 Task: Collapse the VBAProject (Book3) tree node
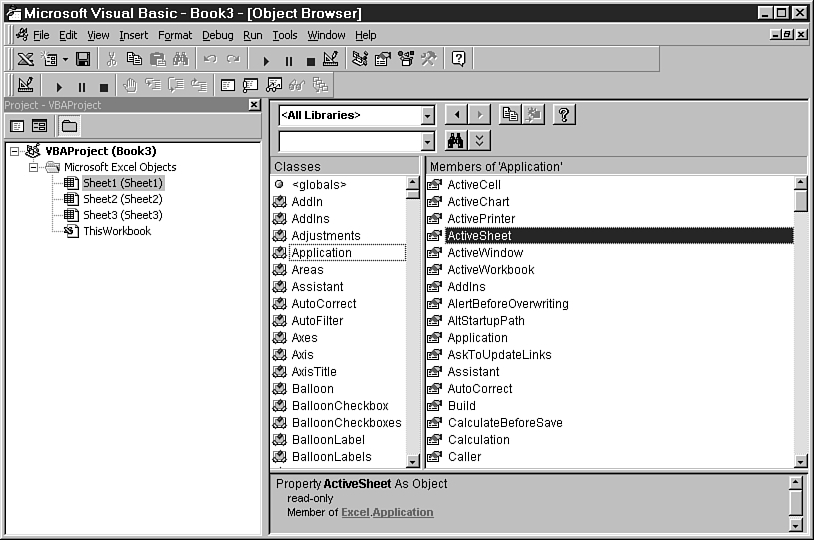pyautogui.click(x=14, y=151)
